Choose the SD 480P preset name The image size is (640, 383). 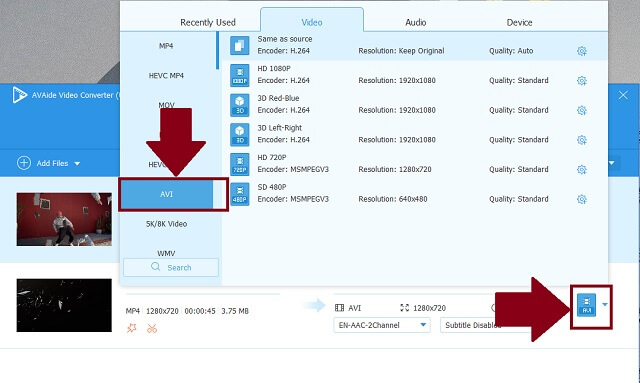coord(272,187)
